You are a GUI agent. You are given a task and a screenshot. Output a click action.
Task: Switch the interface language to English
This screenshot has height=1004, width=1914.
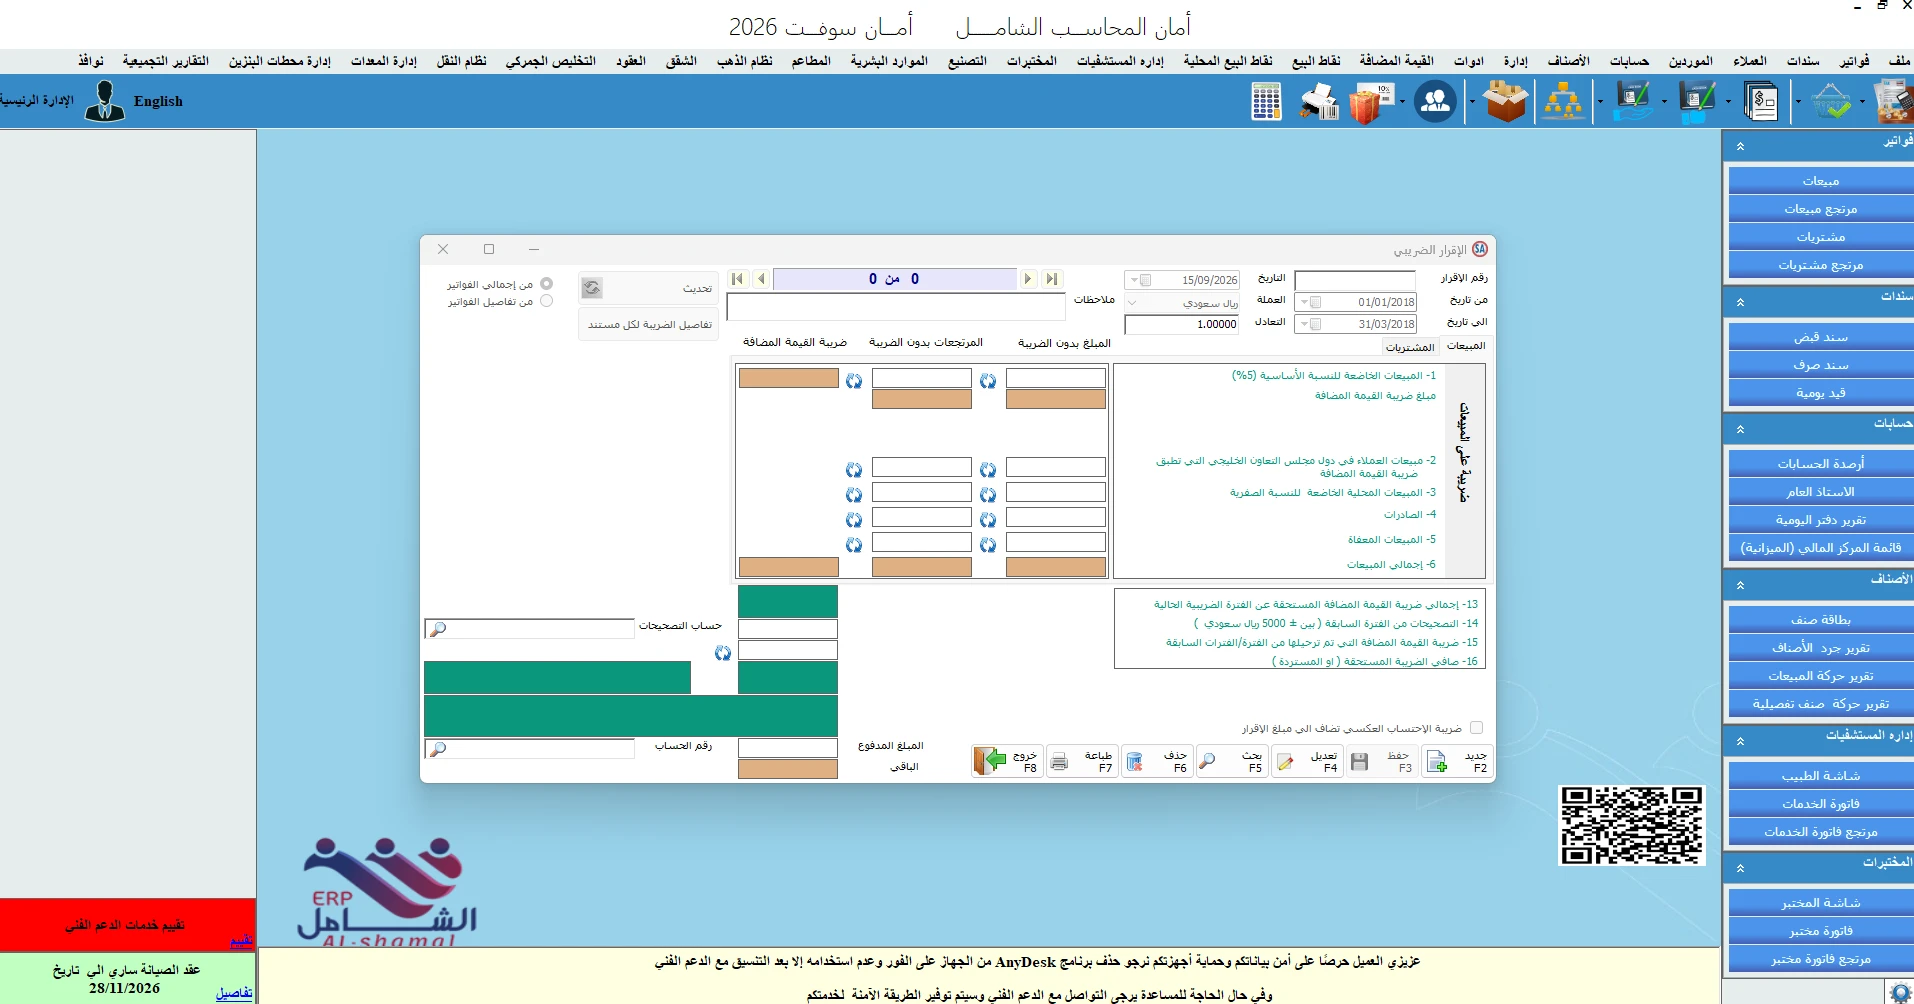tap(158, 101)
